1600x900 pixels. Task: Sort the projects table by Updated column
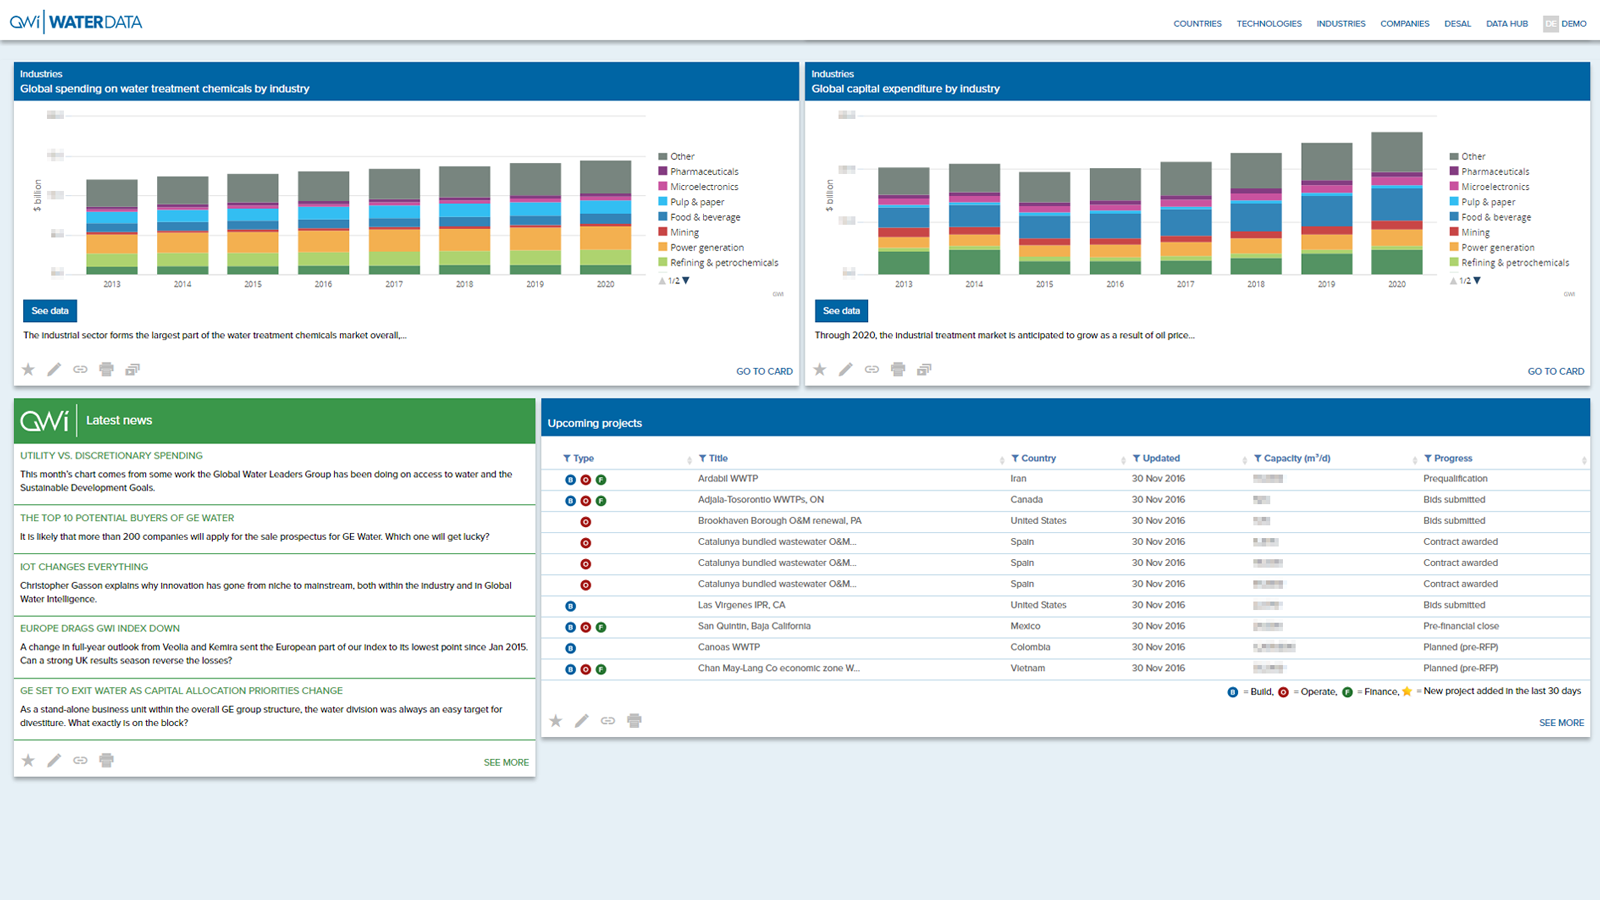tap(1161, 459)
